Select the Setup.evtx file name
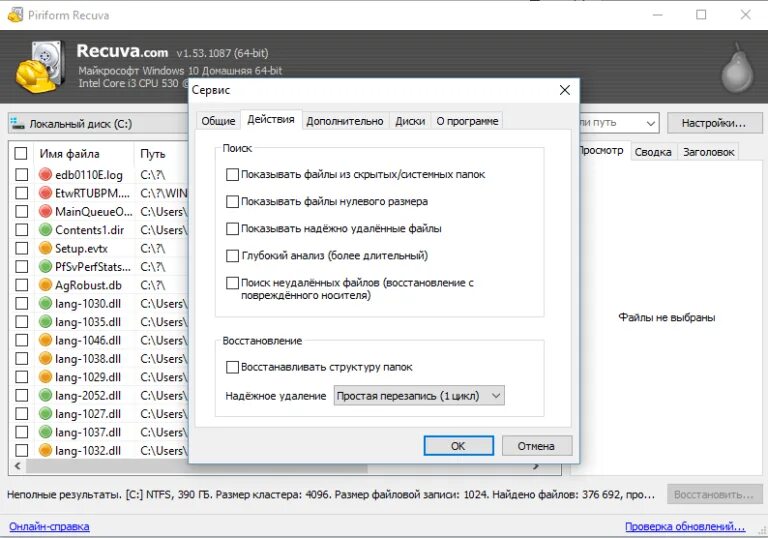This screenshot has height=538, width=768. tap(81, 248)
